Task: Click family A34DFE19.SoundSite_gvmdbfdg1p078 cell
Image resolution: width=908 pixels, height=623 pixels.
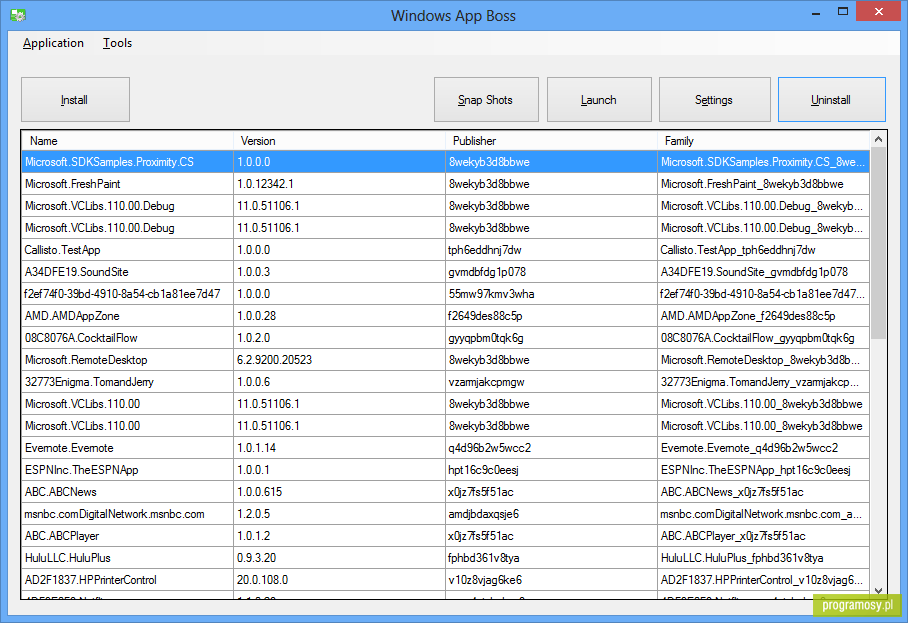Action: click(763, 272)
